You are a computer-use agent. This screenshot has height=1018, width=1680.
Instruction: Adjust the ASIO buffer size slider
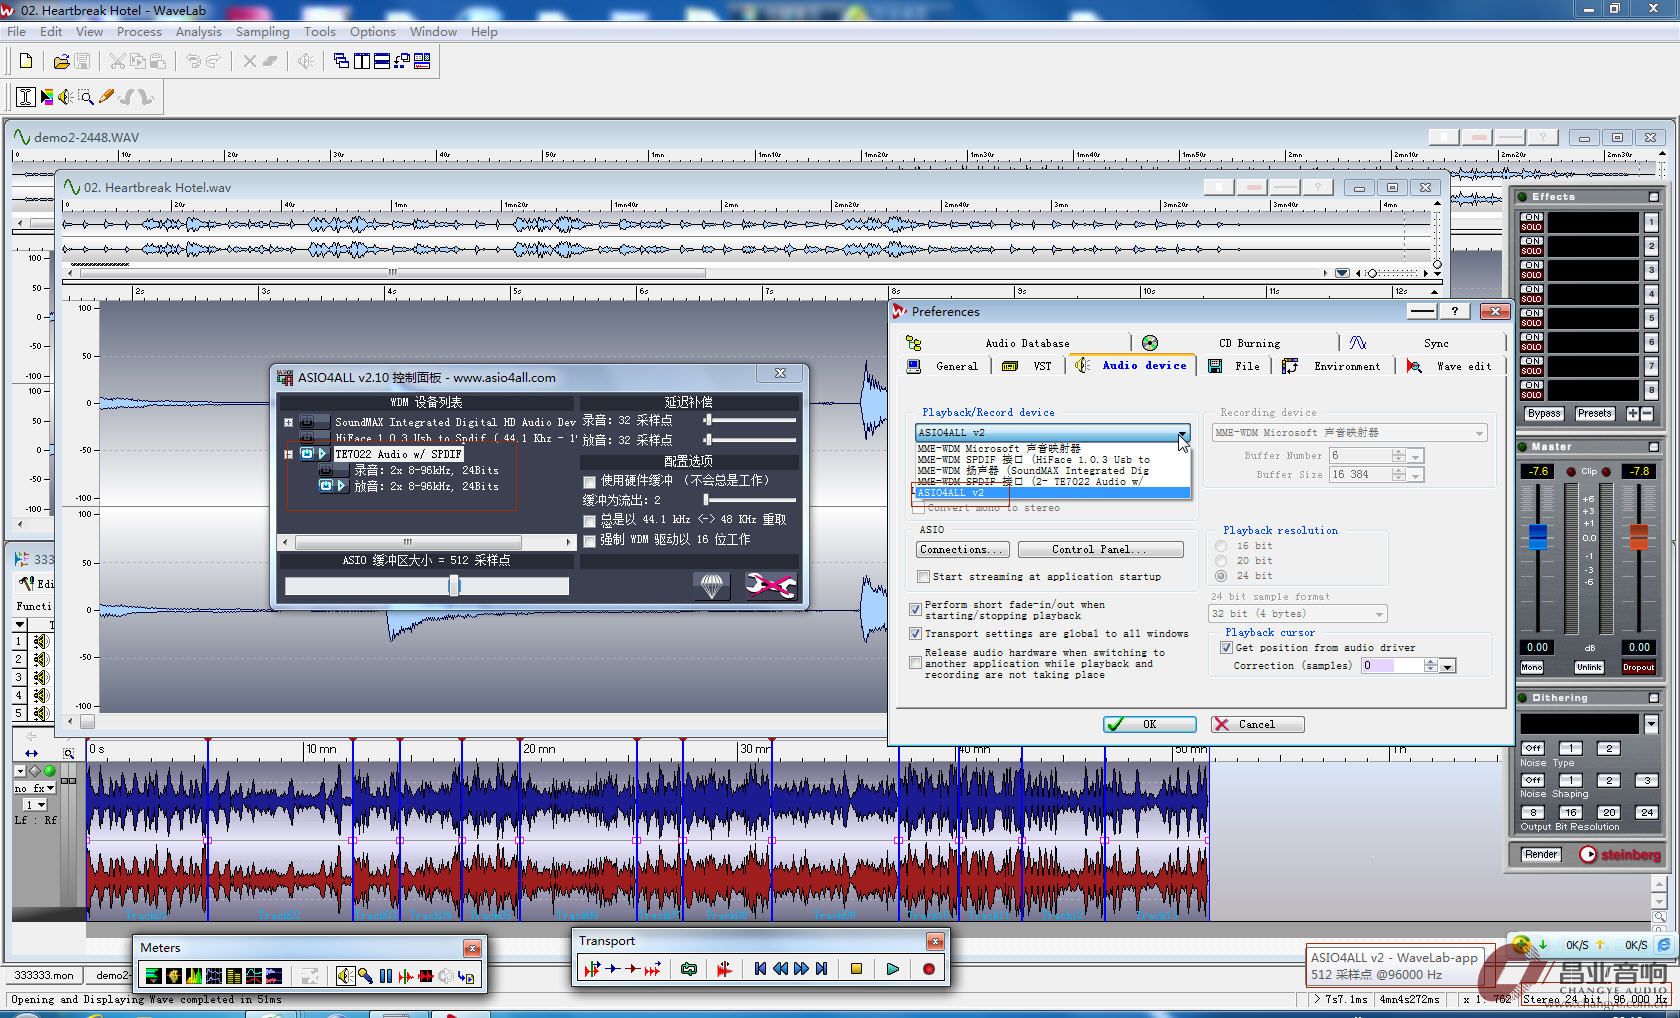454,586
